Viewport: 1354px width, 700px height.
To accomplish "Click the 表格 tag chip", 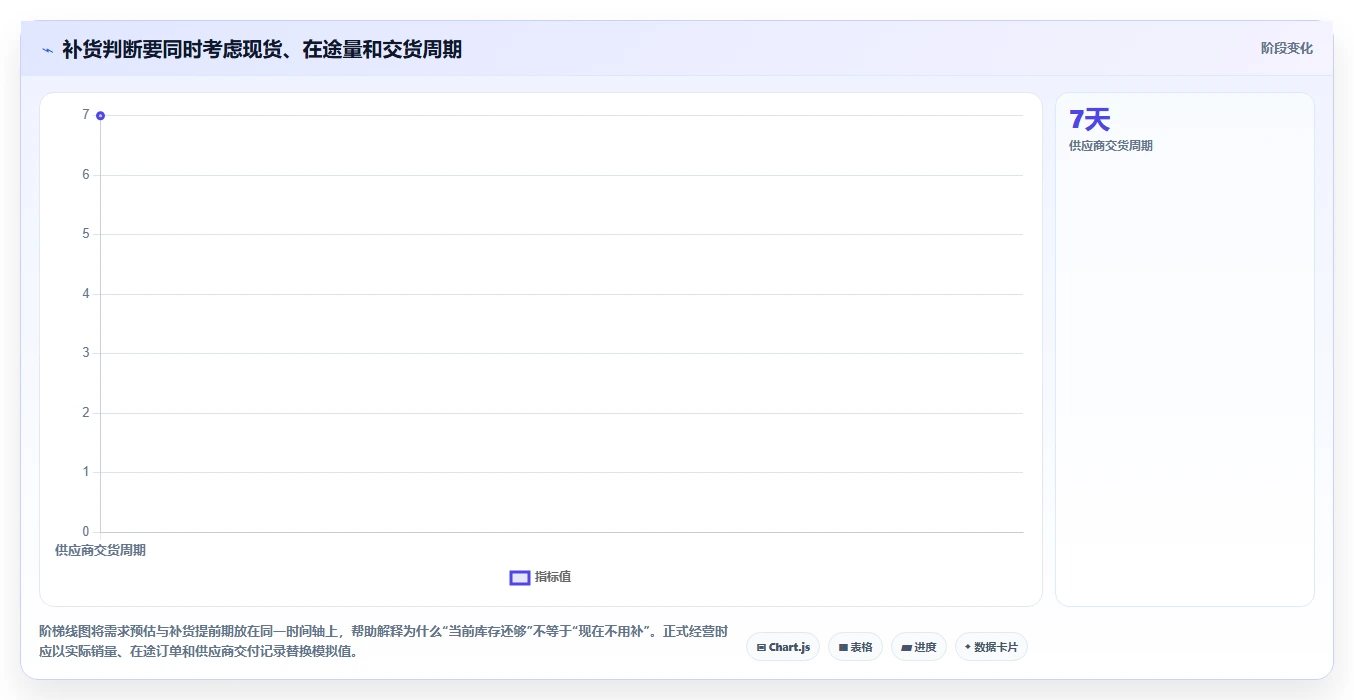I will (x=855, y=647).
